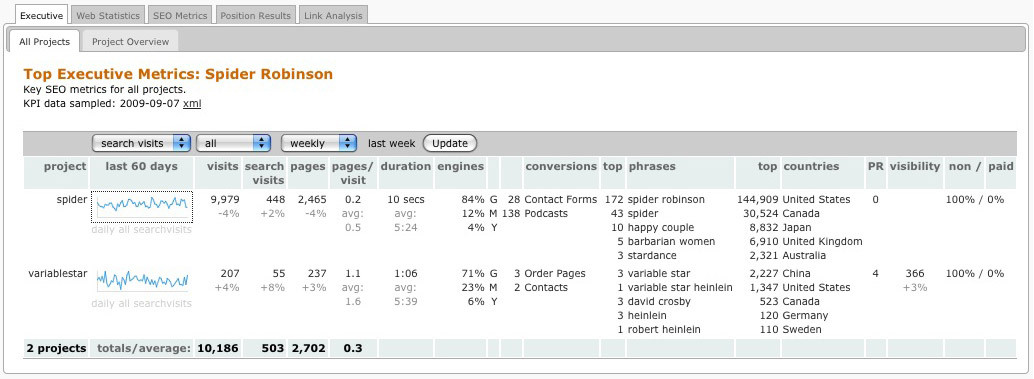Click the 'United Kingdom' country entry
This screenshot has width=1034, height=379.
(822, 241)
